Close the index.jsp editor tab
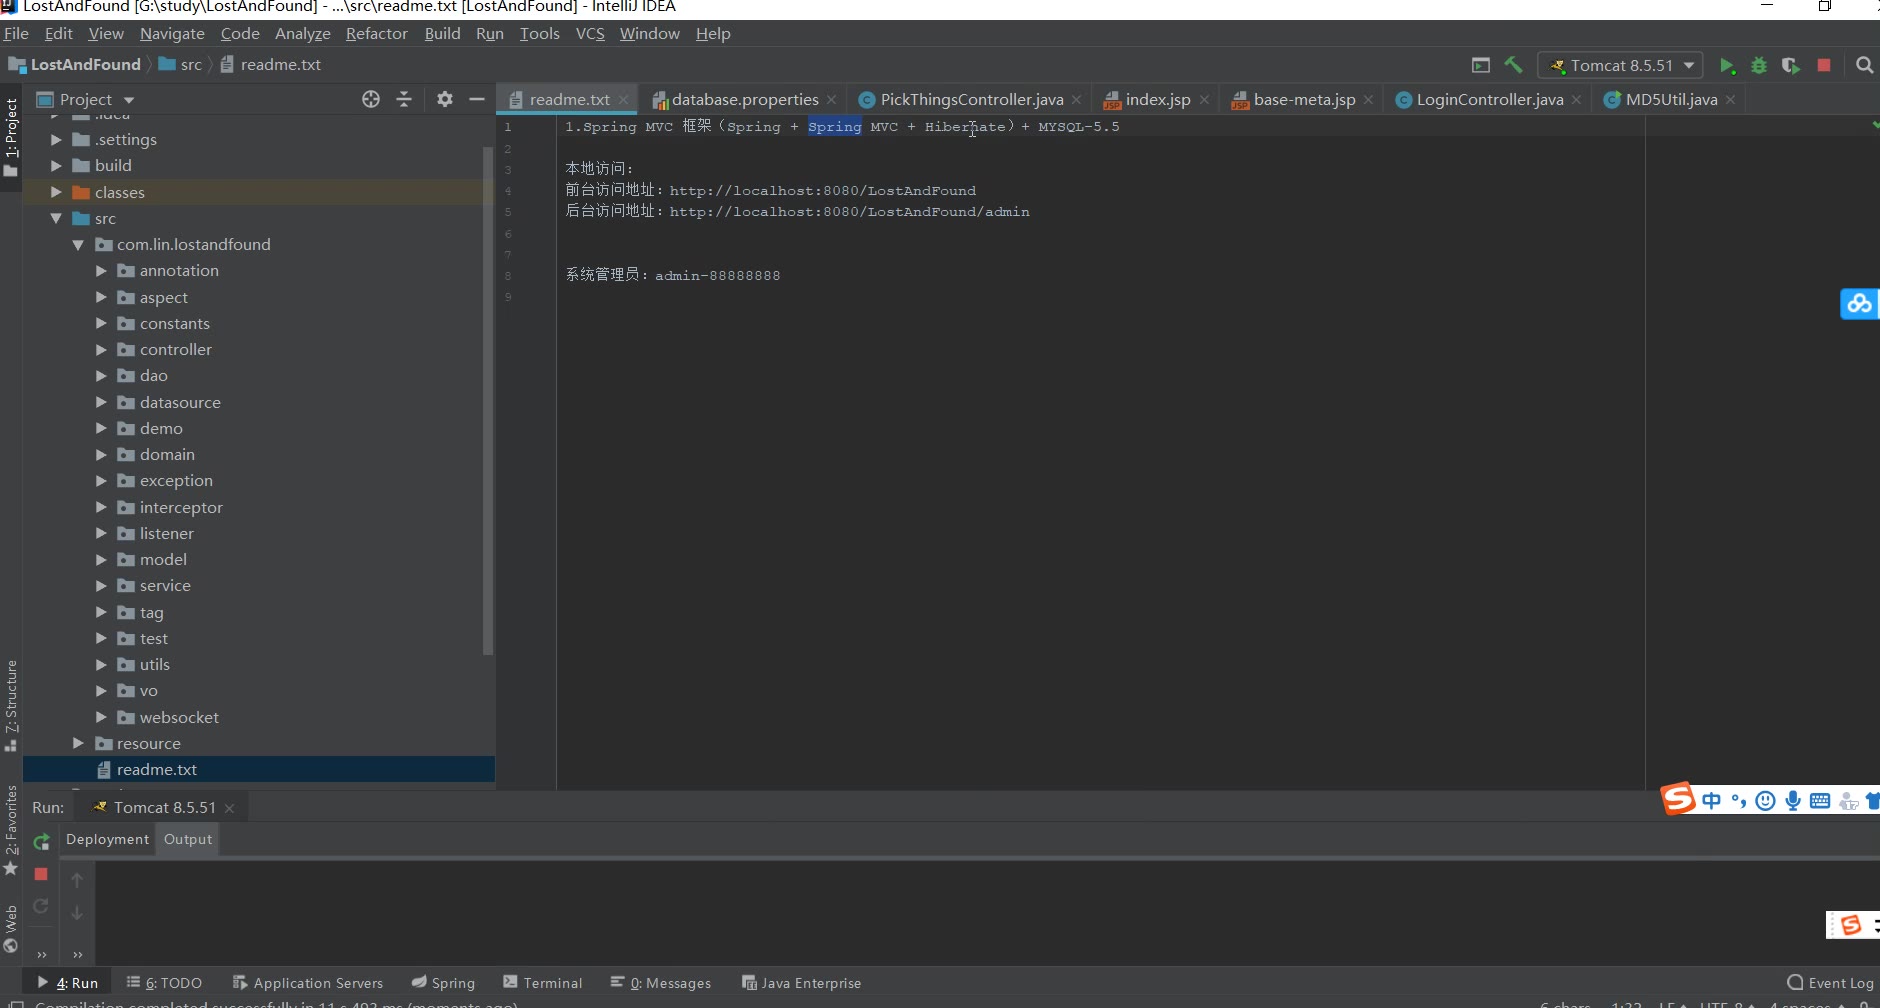The height and width of the screenshot is (1008, 1880). 1204,100
